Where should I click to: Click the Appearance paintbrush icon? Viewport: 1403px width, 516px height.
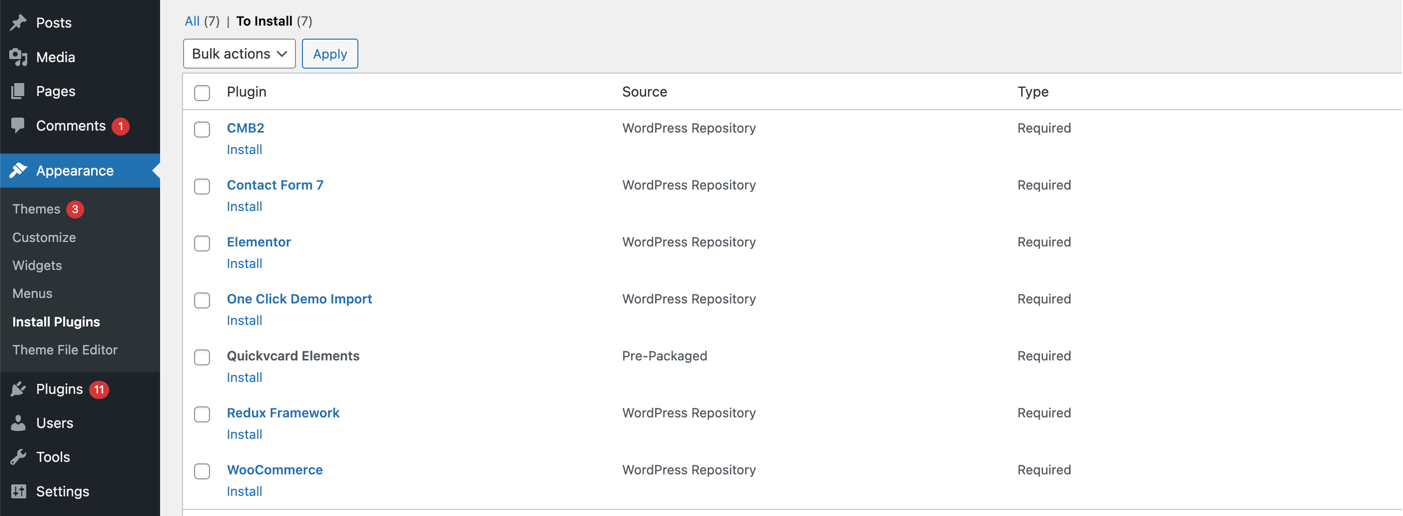click(18, 171)
